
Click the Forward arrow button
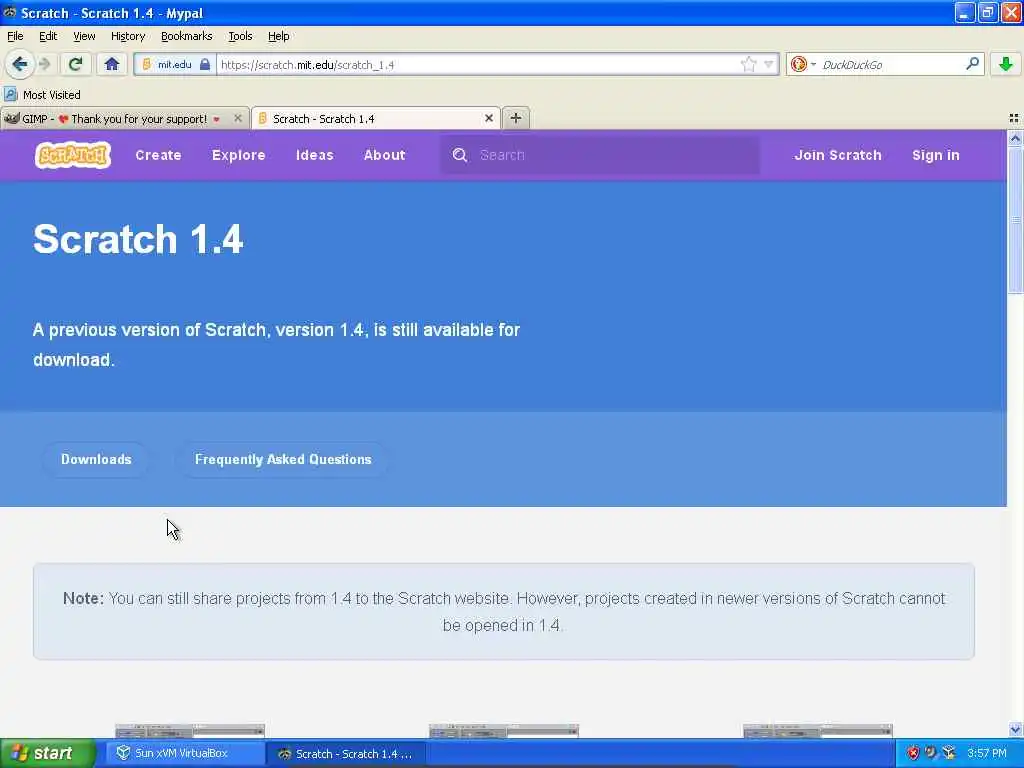pos(44,64)
